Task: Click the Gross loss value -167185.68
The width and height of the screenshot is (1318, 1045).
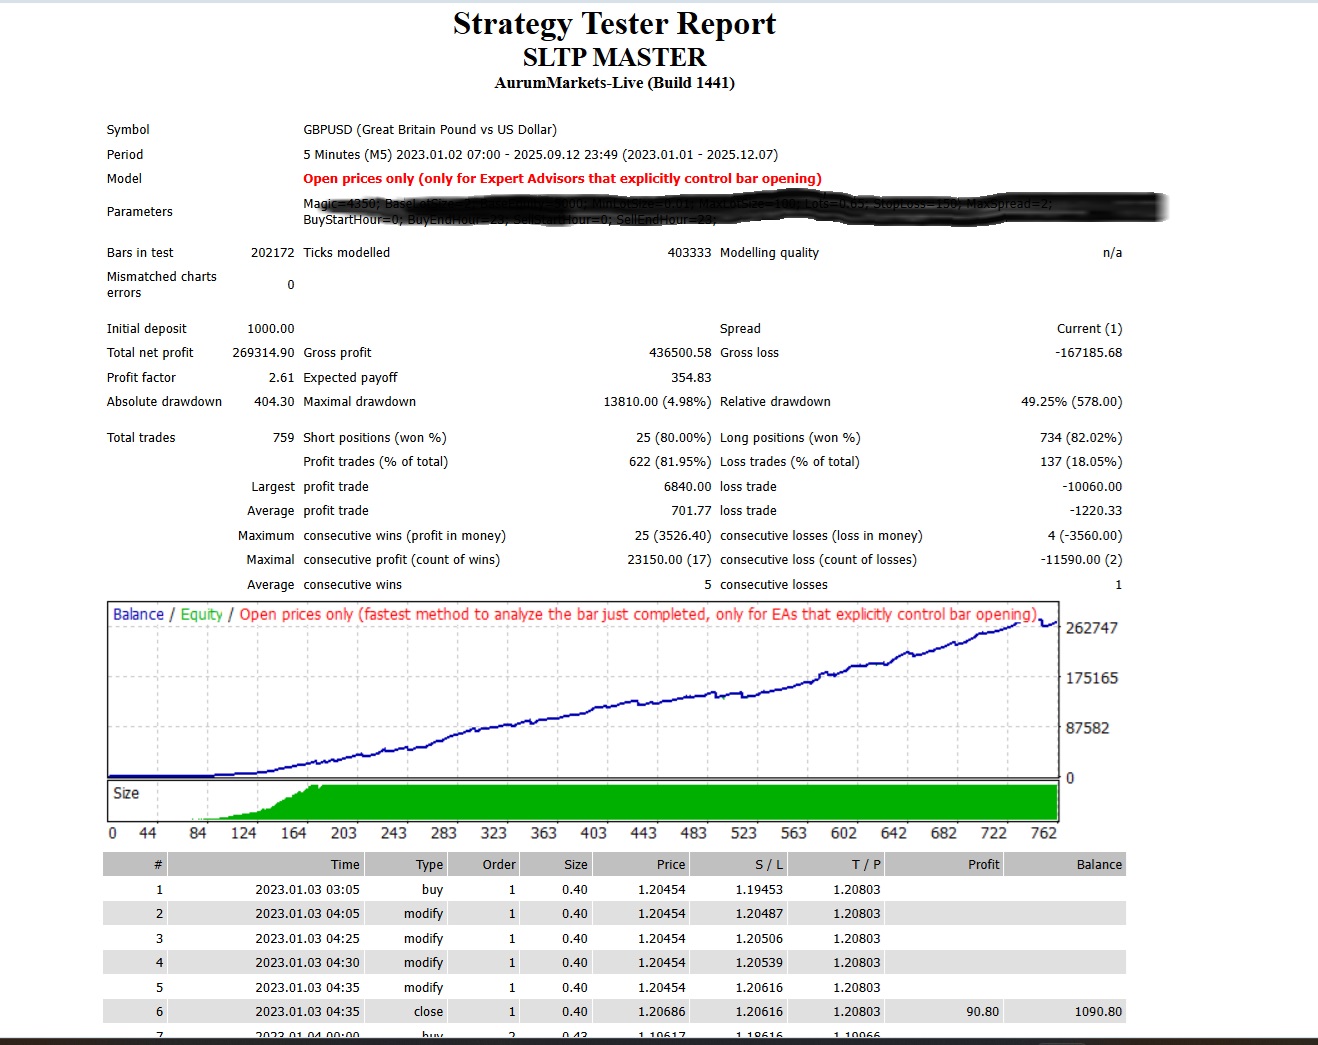Action: coord(1088,353)
